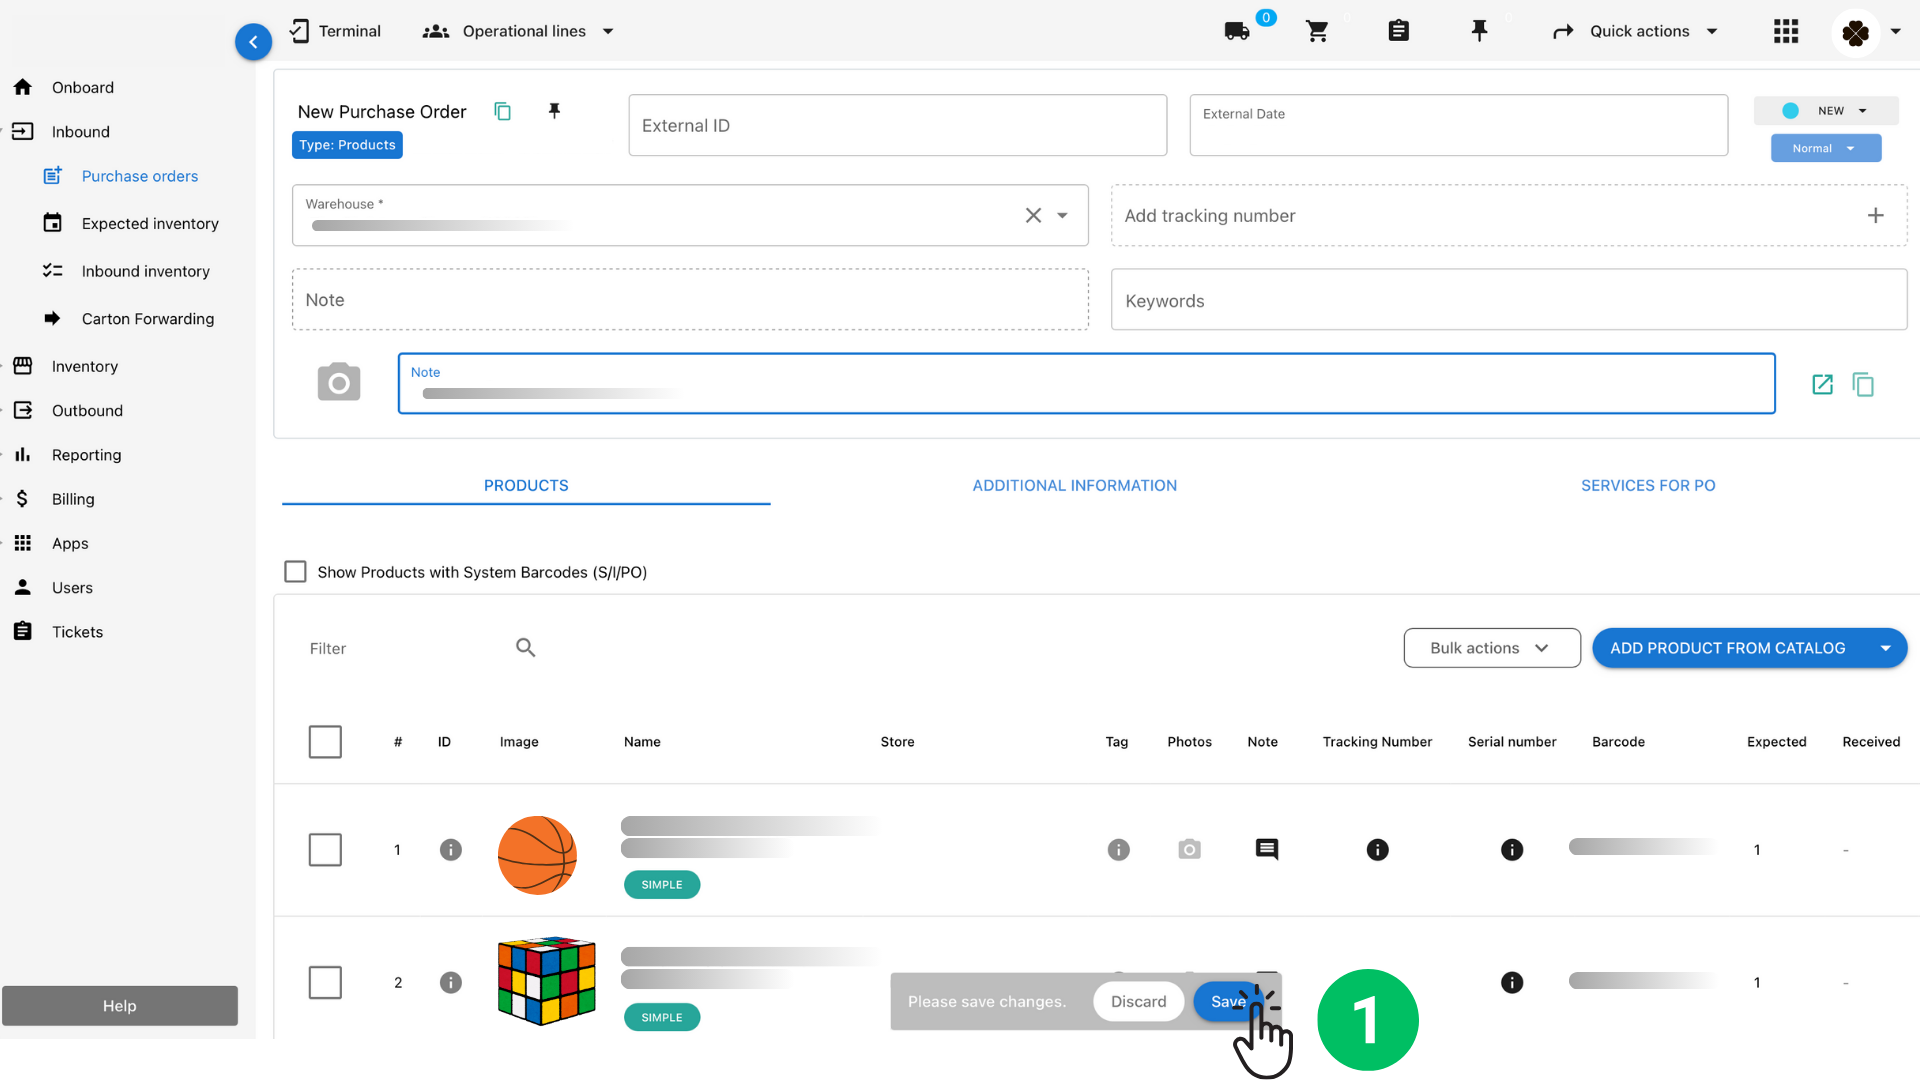Open the apps grid icon in header
This screenshot has height=1080, width=1920.
pyautogui.click(x=1786, y=31)
